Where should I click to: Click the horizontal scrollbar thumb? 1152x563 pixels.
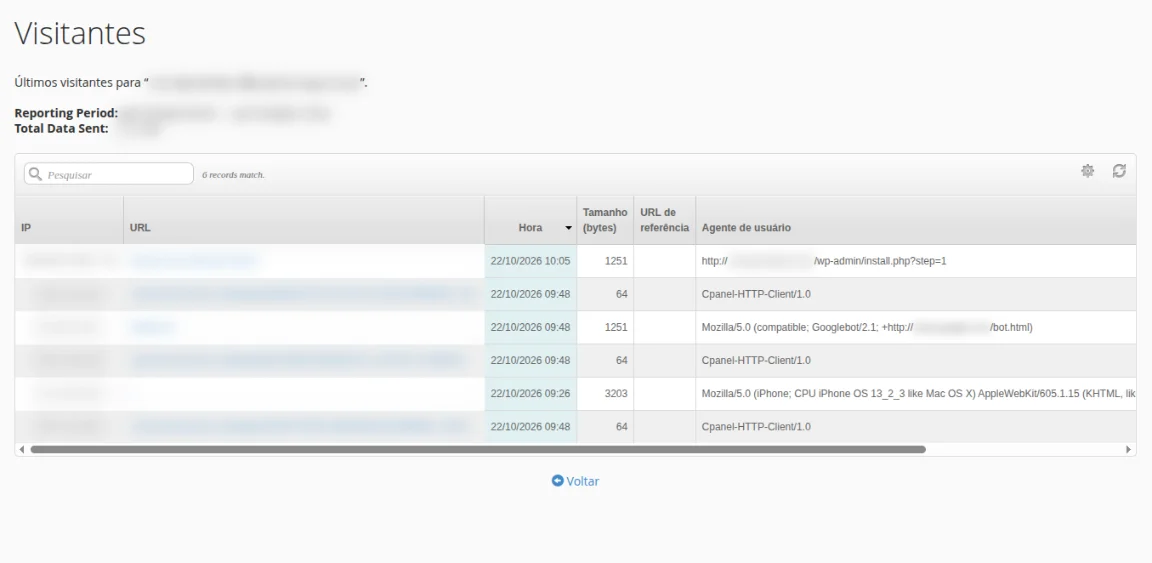478,449
